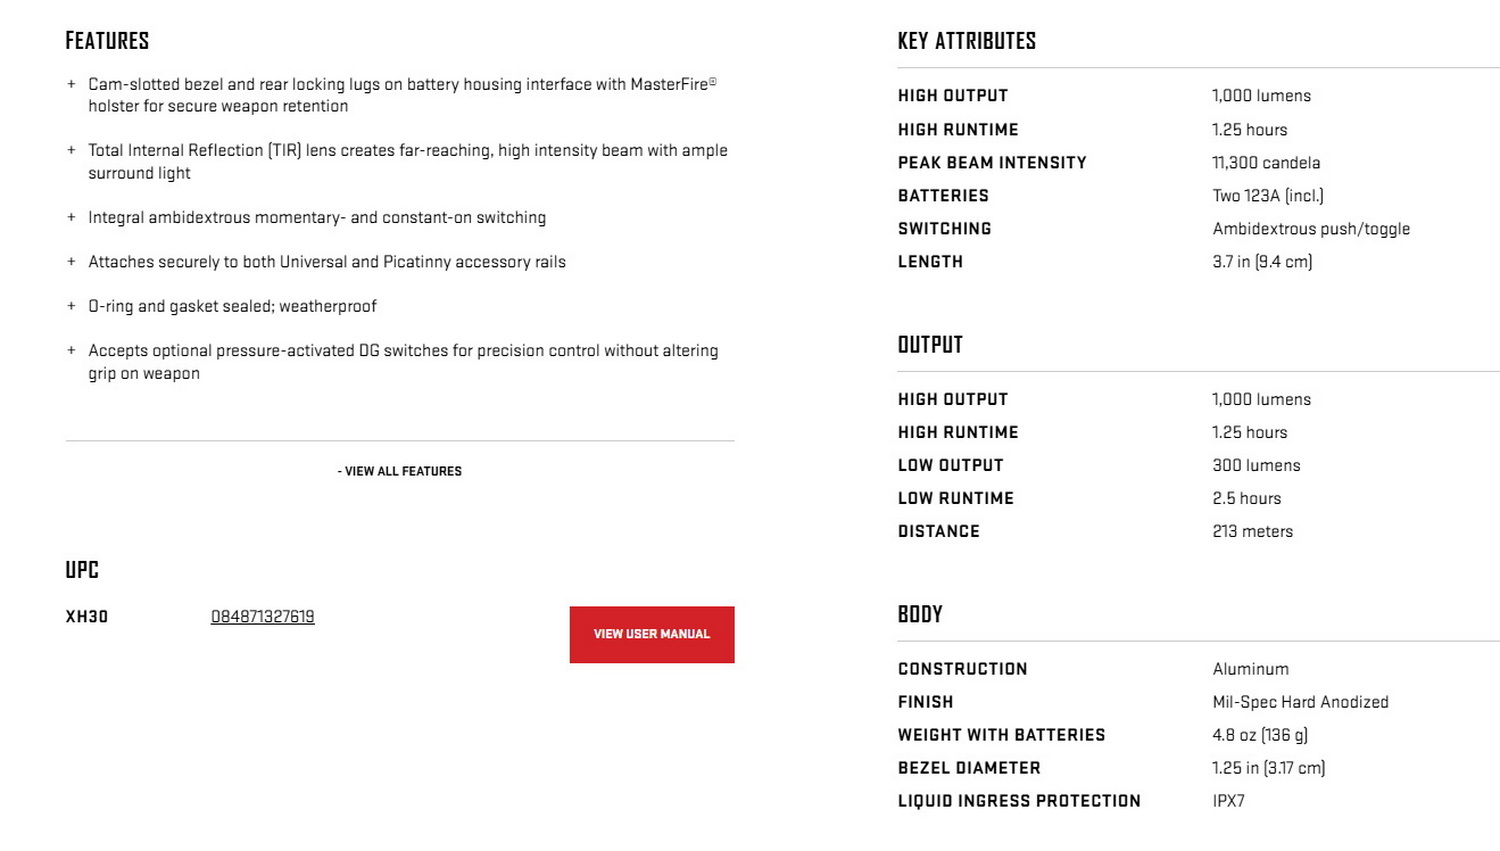Image resolution: width=1500 pixels, height=851 pixels.
Task: Click the Low Runtime label
Action: pyautogui.click(x=956, y=498)
